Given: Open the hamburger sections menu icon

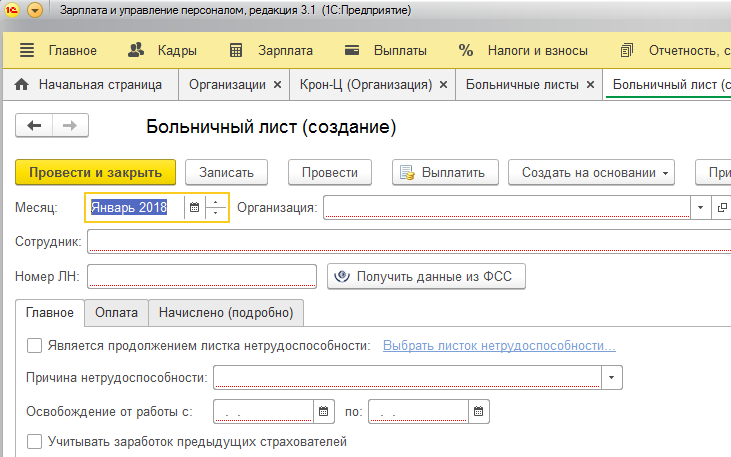Looking at the screenshot, I should (x=27, y=50).
